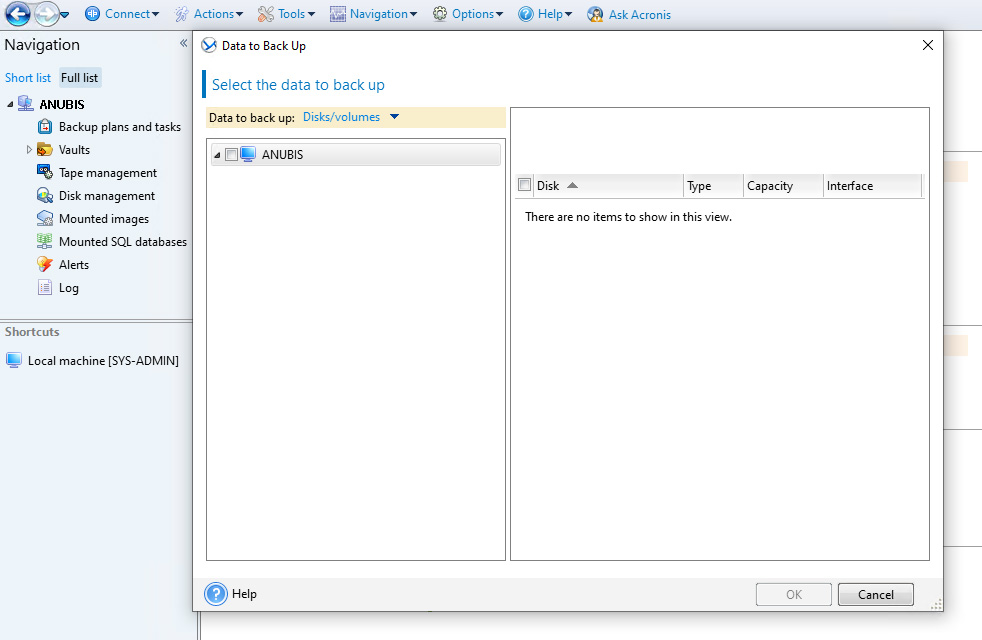Click the Connect globe icon
982x640 pixels.
tap(92, 14)
